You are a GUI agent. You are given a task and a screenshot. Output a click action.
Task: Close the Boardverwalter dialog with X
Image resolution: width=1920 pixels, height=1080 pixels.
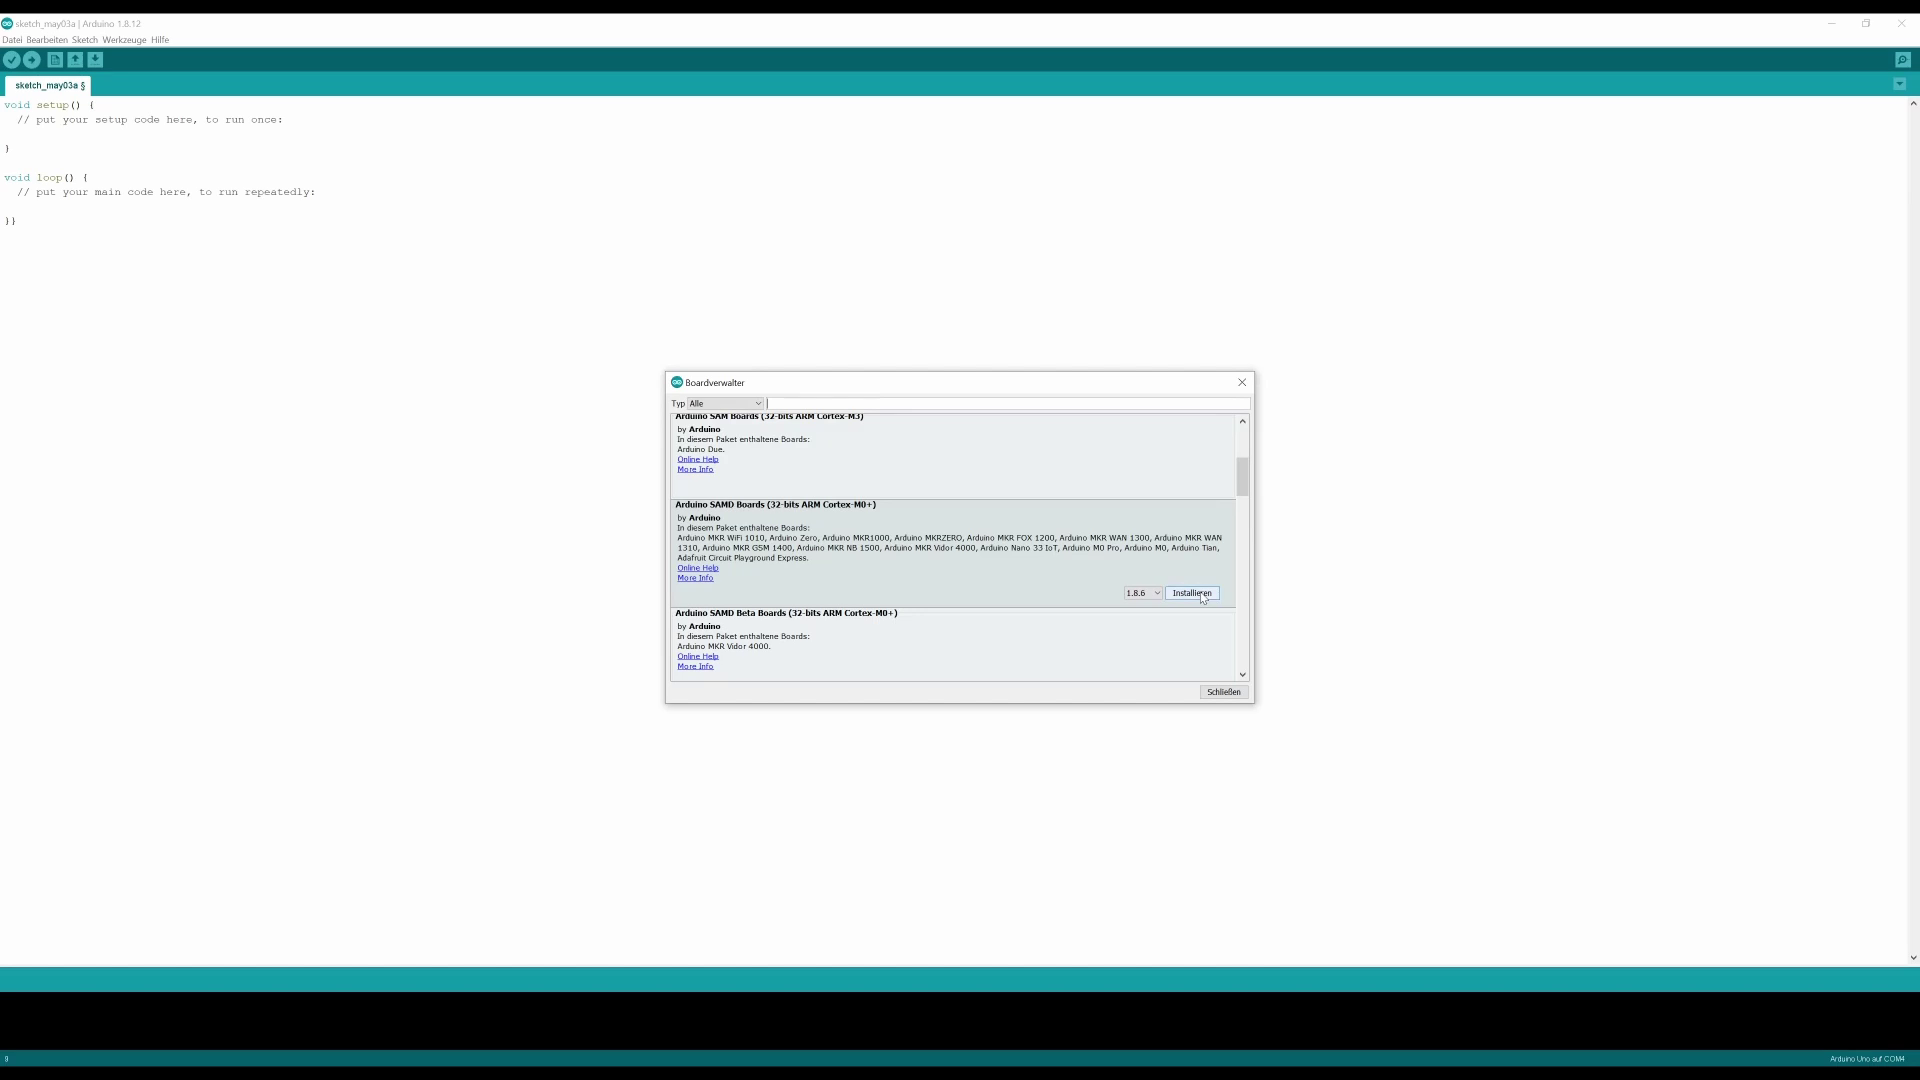pos(1242,383)
